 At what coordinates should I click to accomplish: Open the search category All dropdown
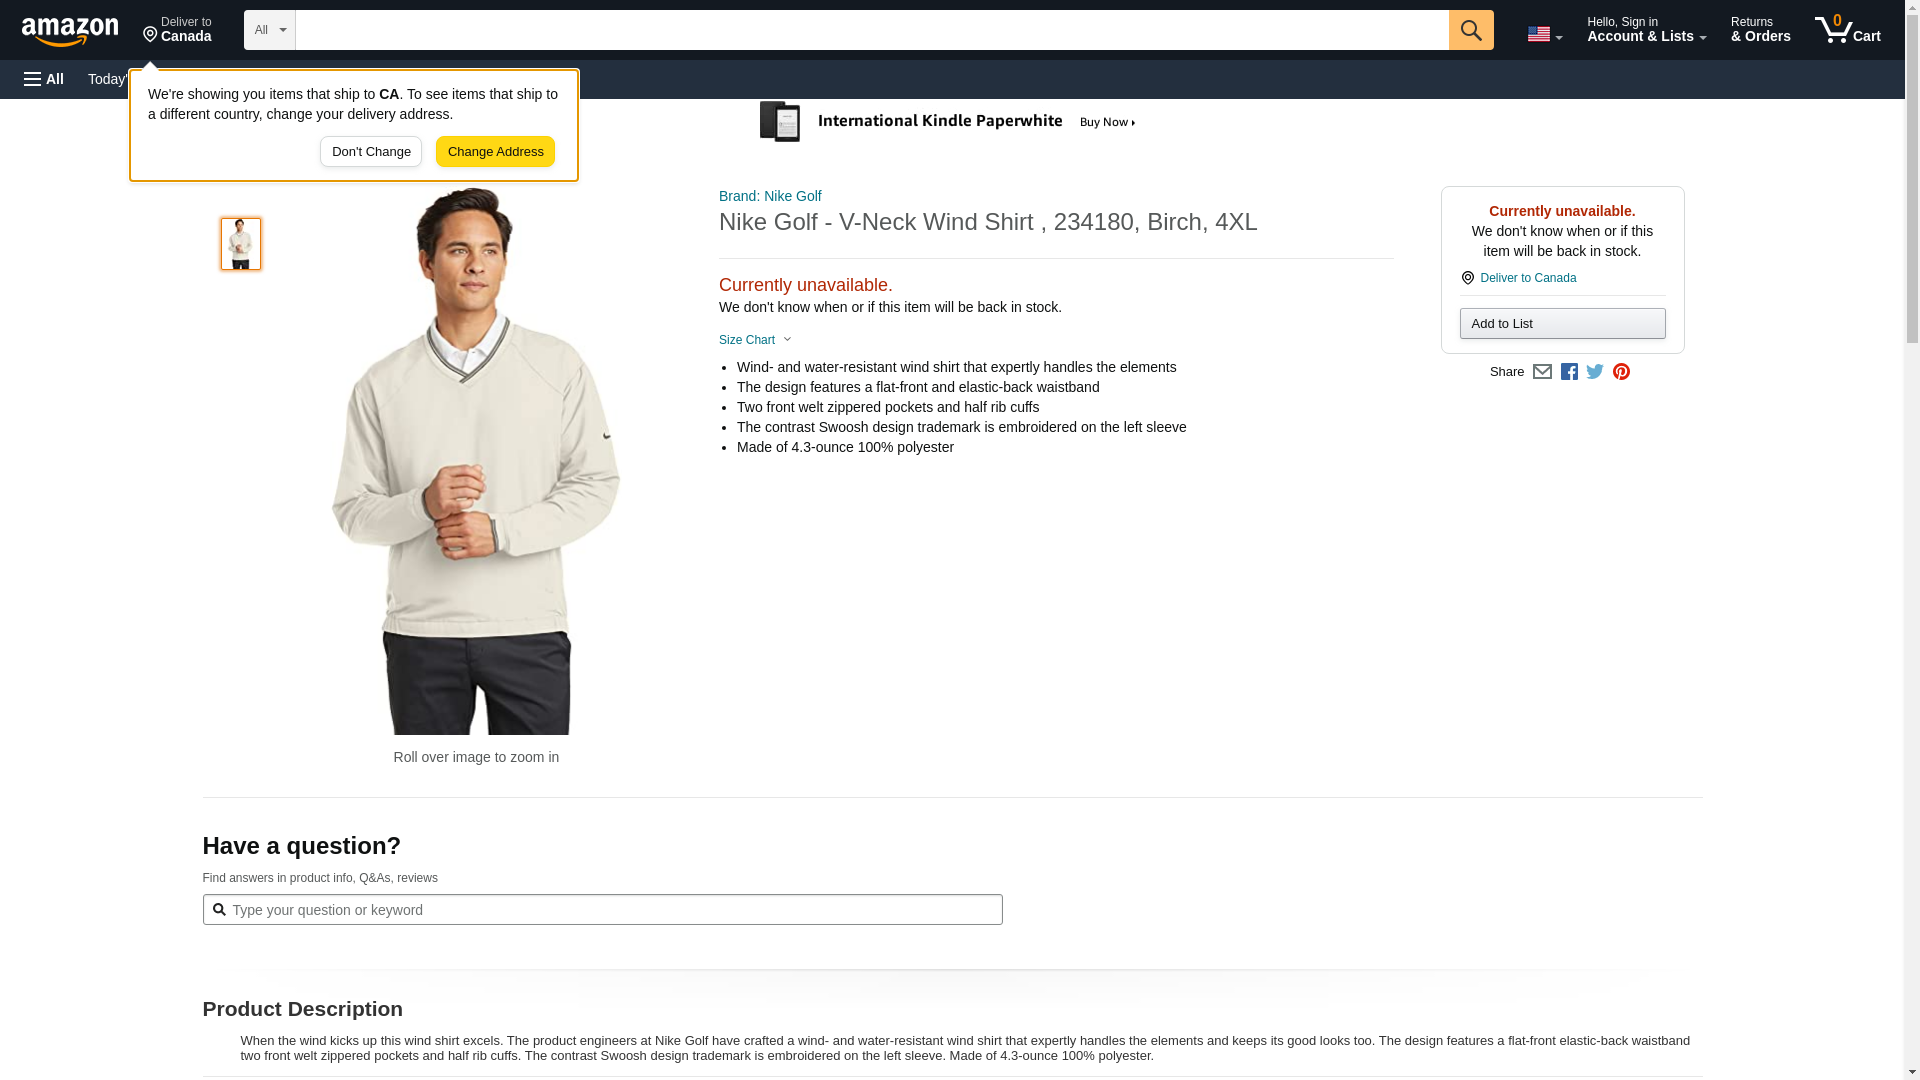[x=269, y=30]
